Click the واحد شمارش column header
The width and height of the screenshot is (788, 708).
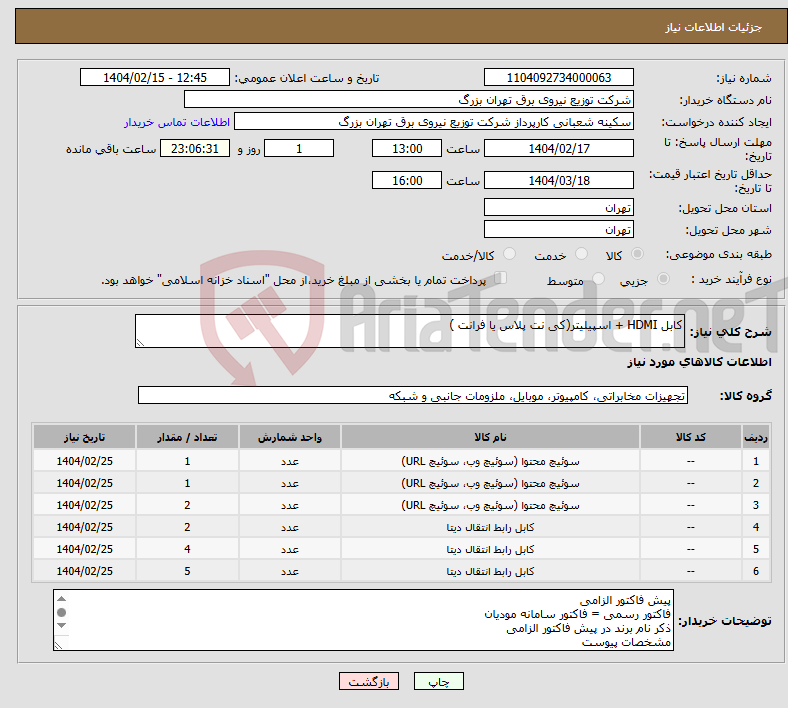[289, 437]
